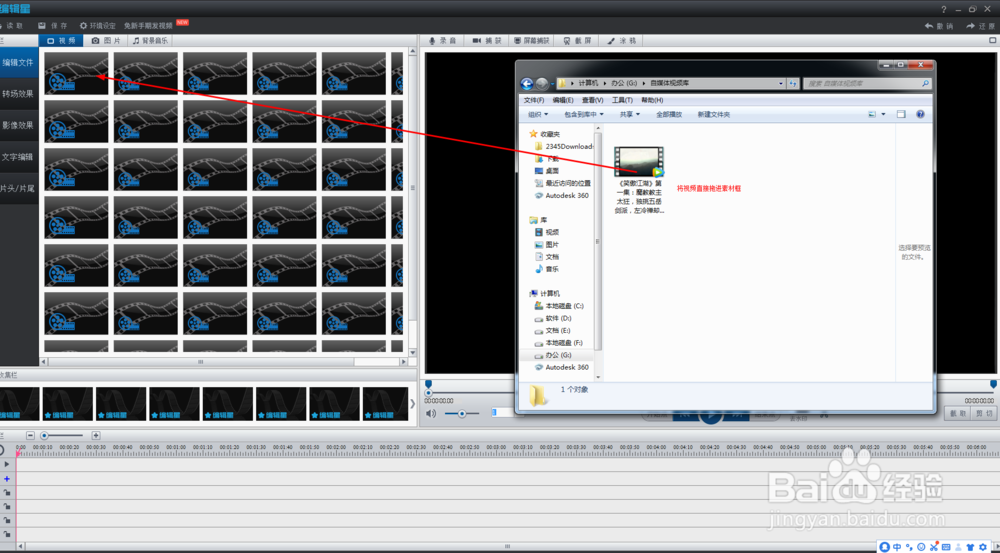Open the 工具(T) Explorer menu
This screenshot has height=553, width=1000.
[622, 100]
